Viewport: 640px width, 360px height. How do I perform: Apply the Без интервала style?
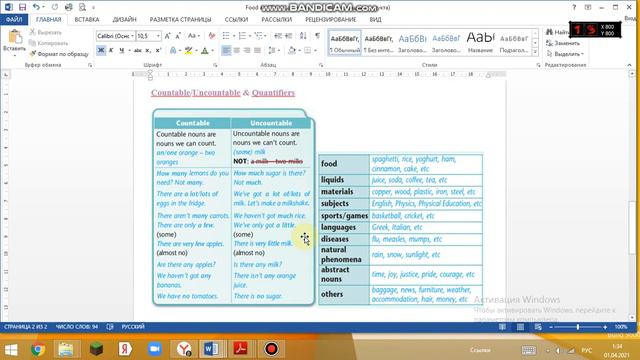pos(378,42)
